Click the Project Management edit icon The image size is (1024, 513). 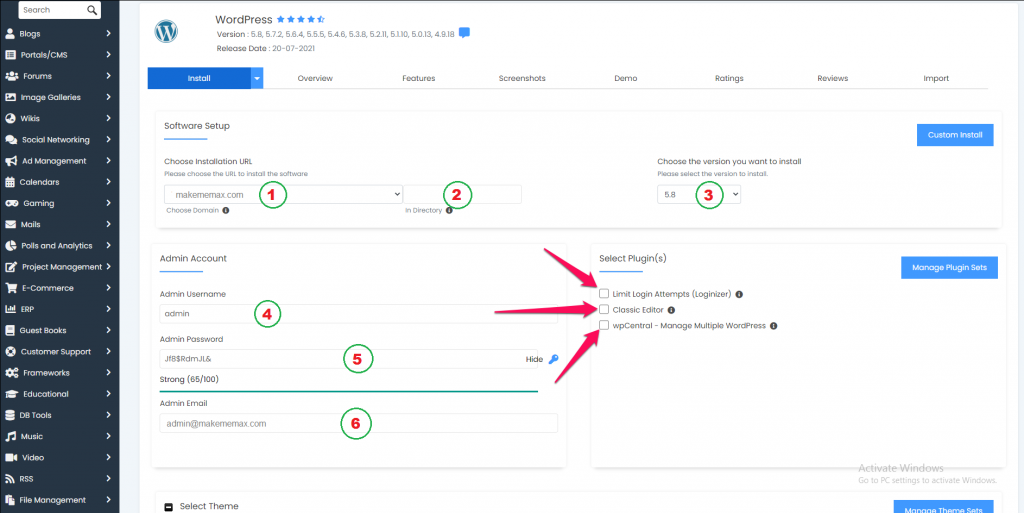[10, 267]
